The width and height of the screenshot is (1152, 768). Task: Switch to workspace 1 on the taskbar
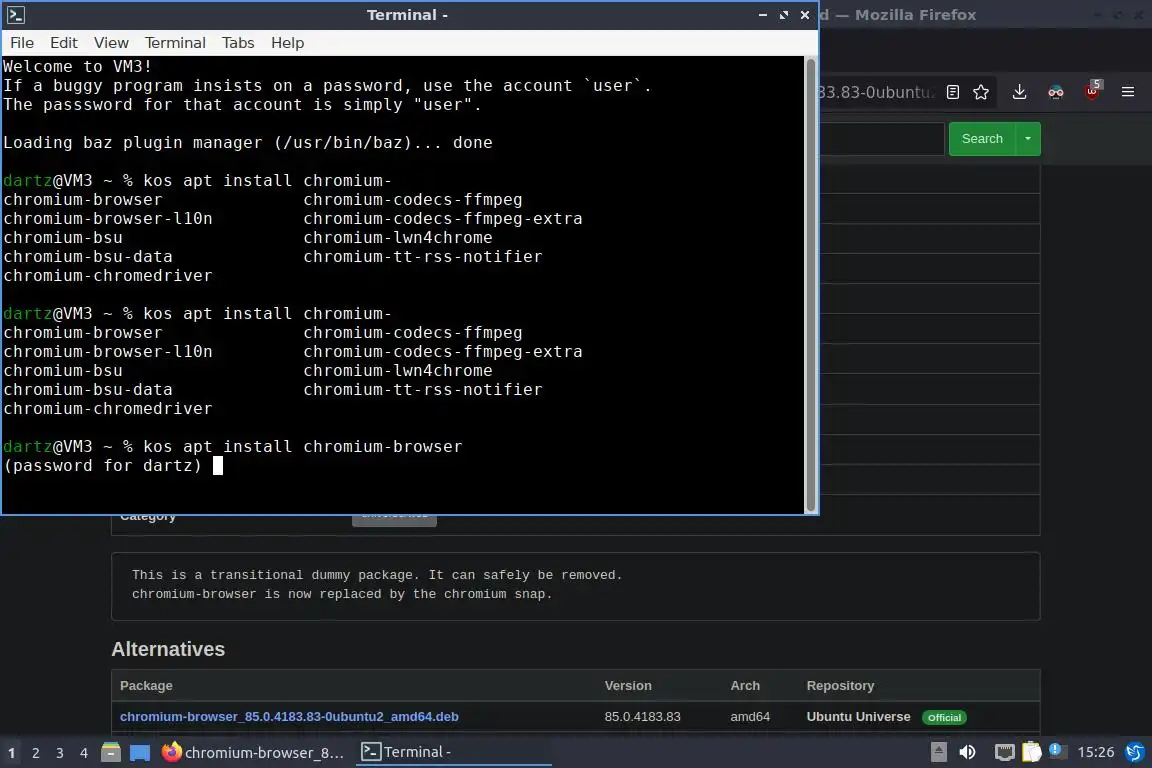tap(12, 753)
